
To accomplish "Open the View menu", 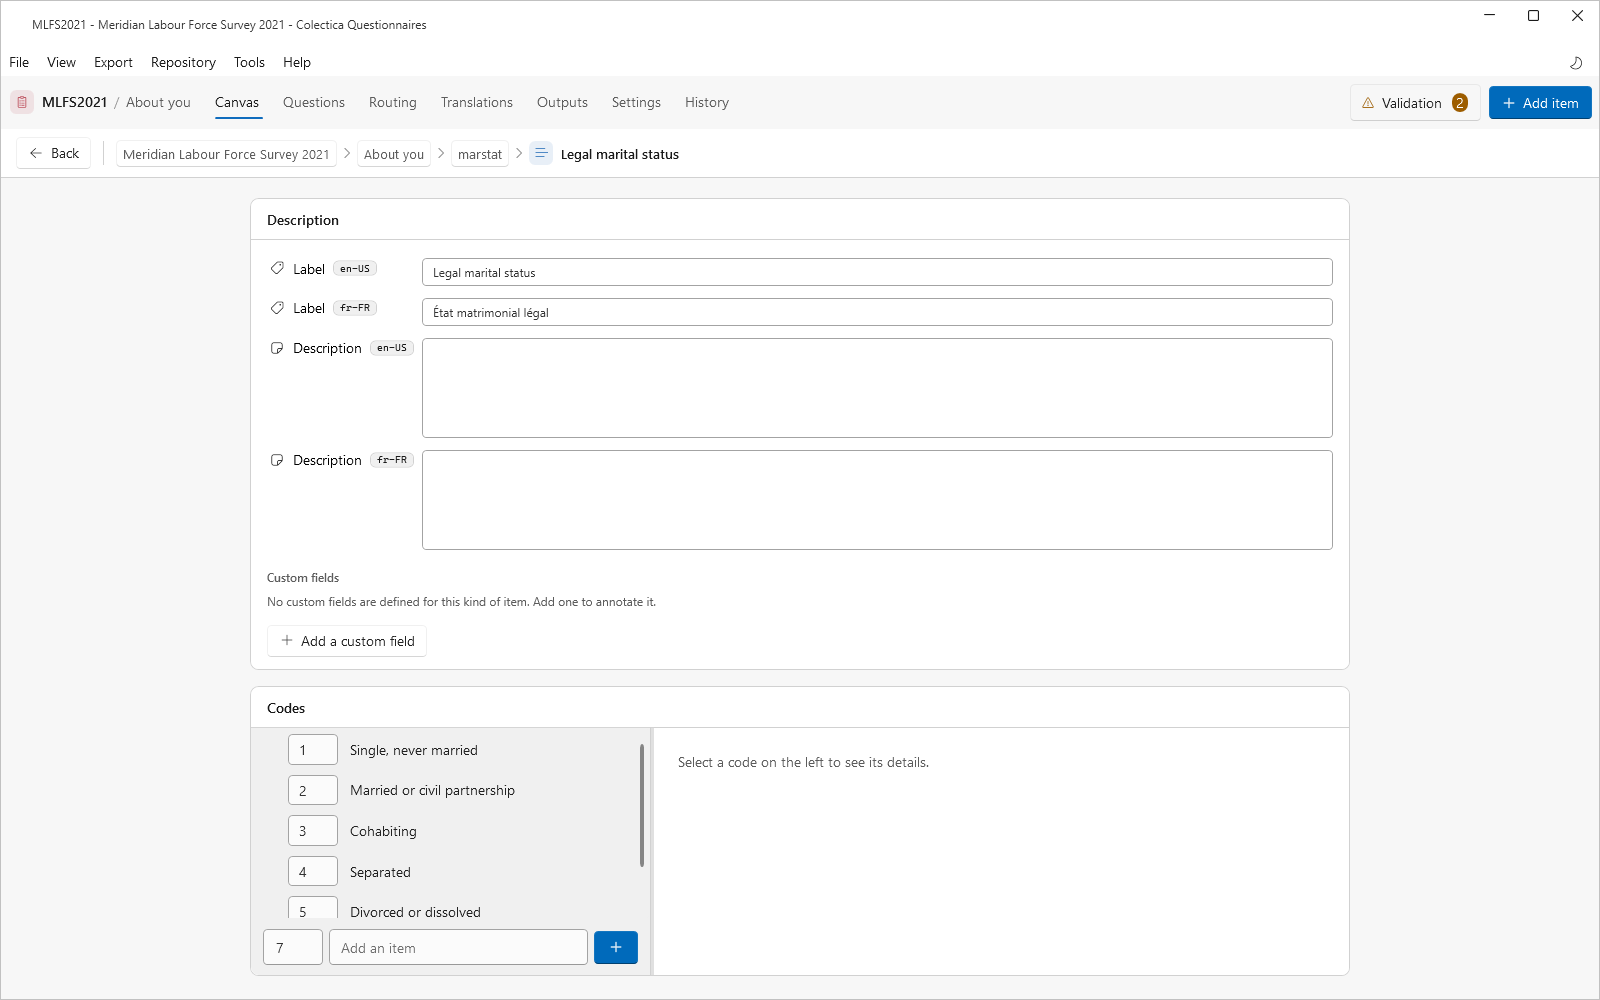I will (61, 62).
